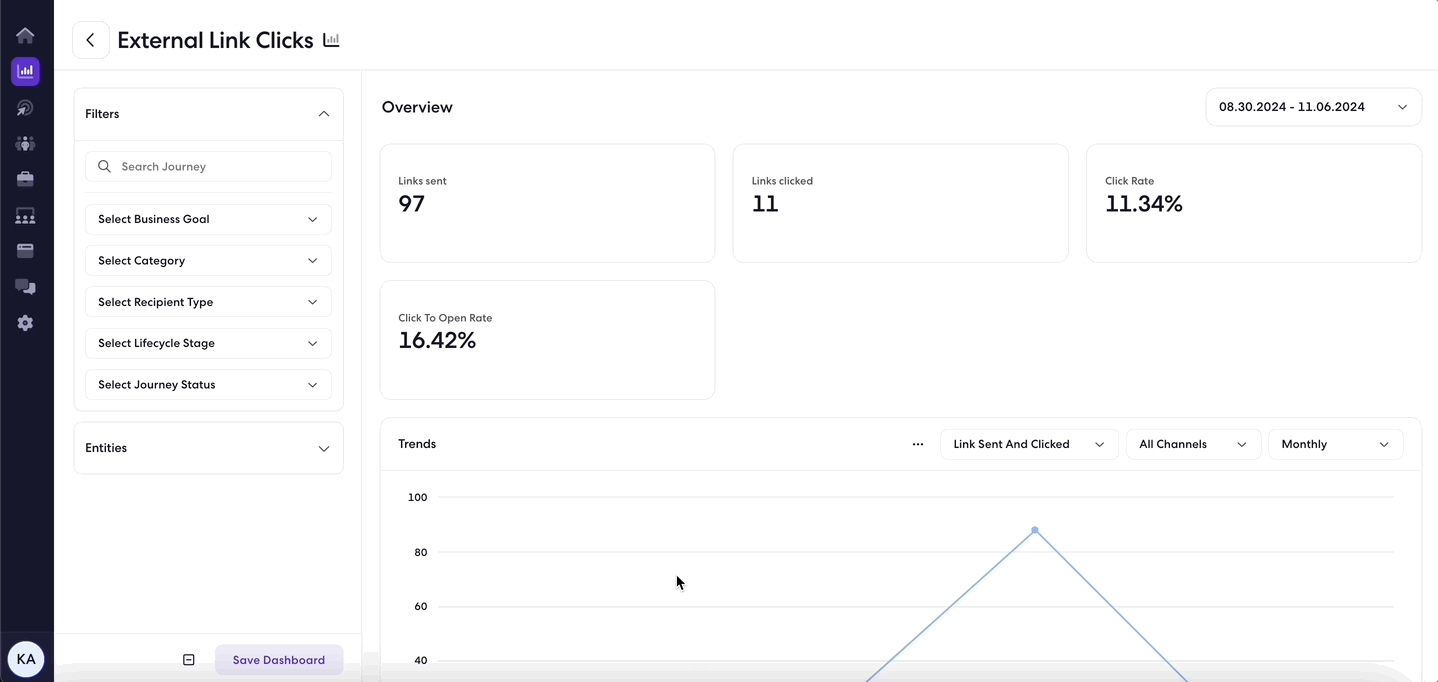Open the Home icon in the sidebar
Image resolution: width=1438 pixels, height=682 pixels.
[x=25, y=36]
